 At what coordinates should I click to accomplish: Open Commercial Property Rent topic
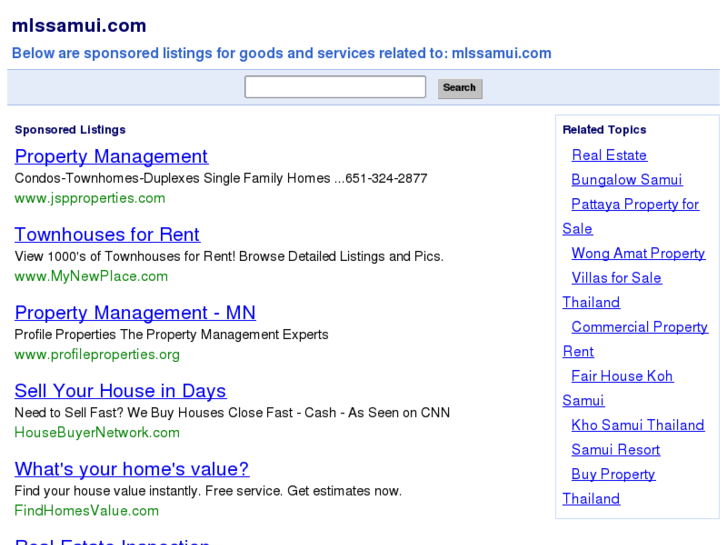(x=639, y=327)
